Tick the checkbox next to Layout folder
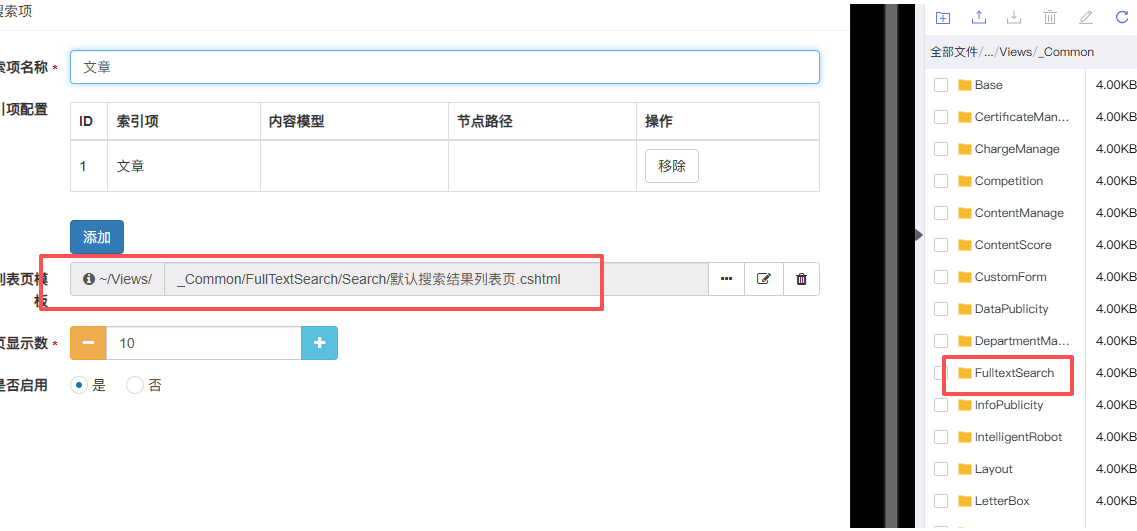Viewport: 1137px width, 531px height. pyautogui.click(x=941, y=469)
